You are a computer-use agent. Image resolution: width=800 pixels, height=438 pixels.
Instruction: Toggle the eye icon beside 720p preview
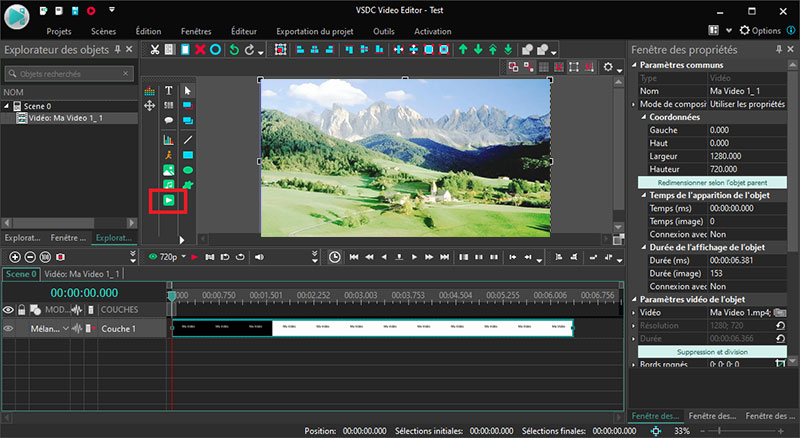point(153,257)
